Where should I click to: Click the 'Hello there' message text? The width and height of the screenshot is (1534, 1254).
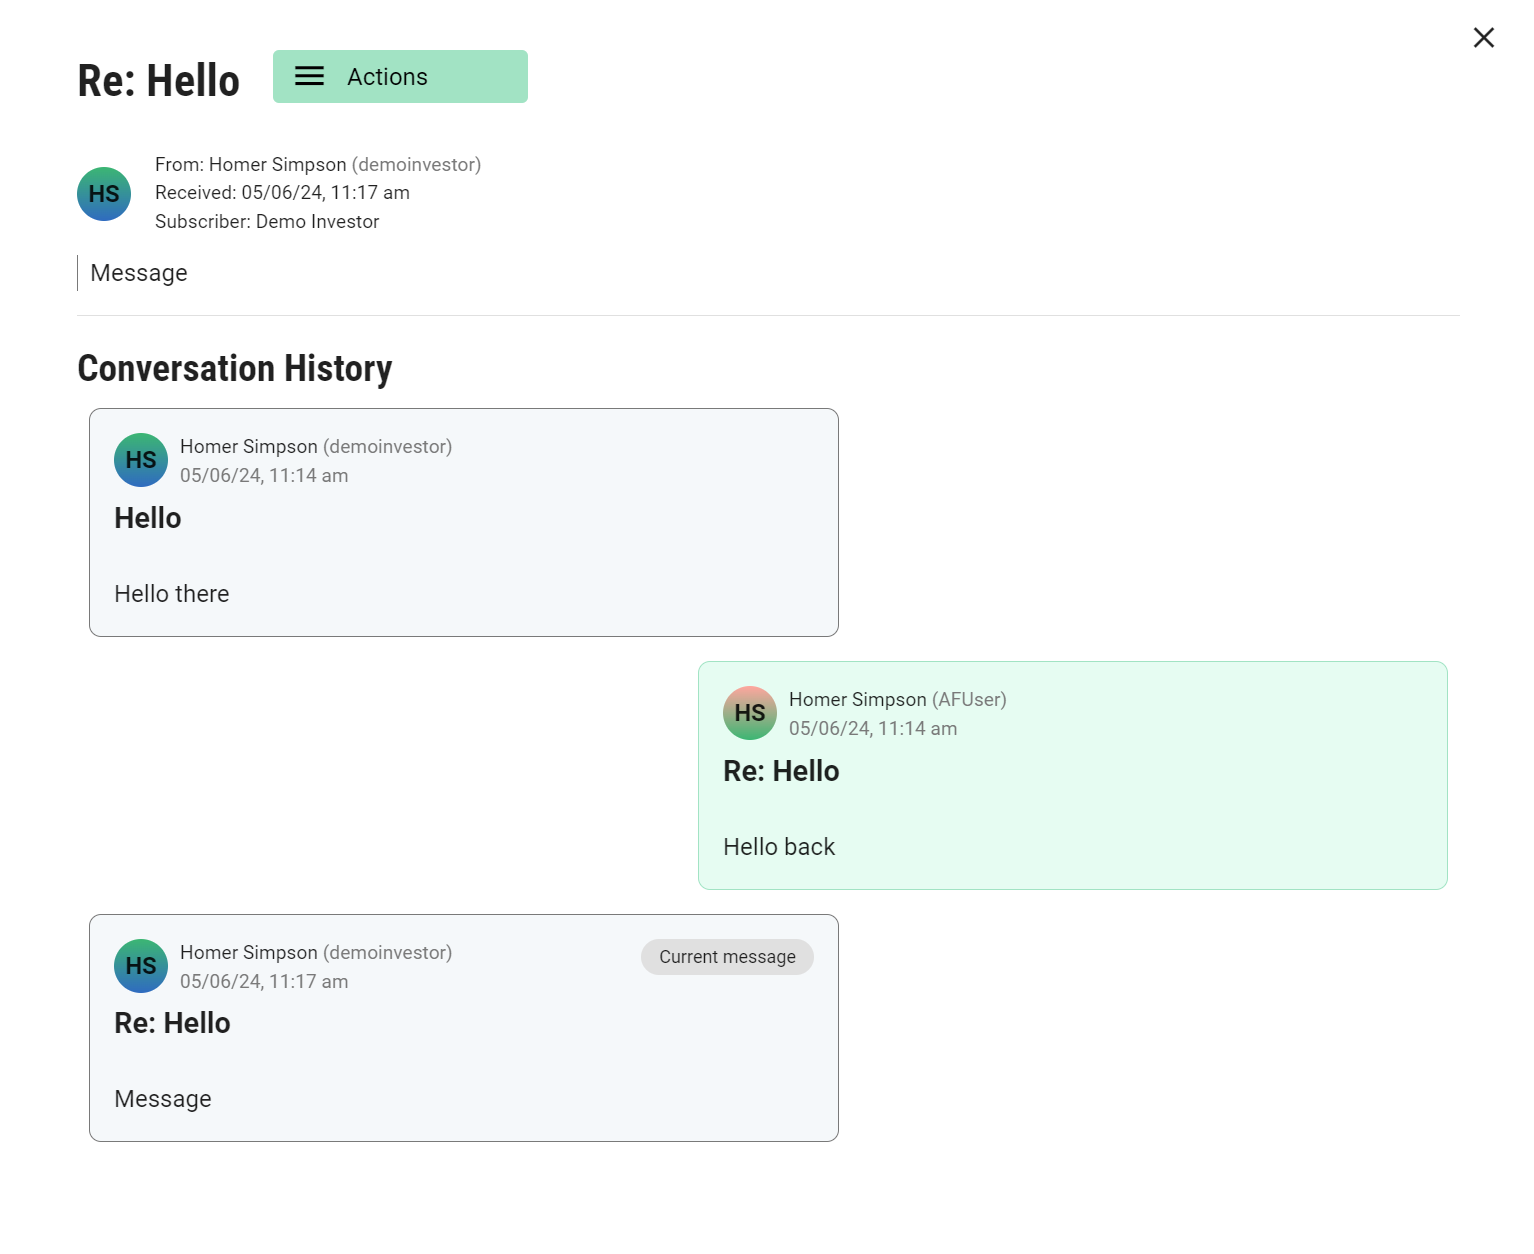[172, 594]
